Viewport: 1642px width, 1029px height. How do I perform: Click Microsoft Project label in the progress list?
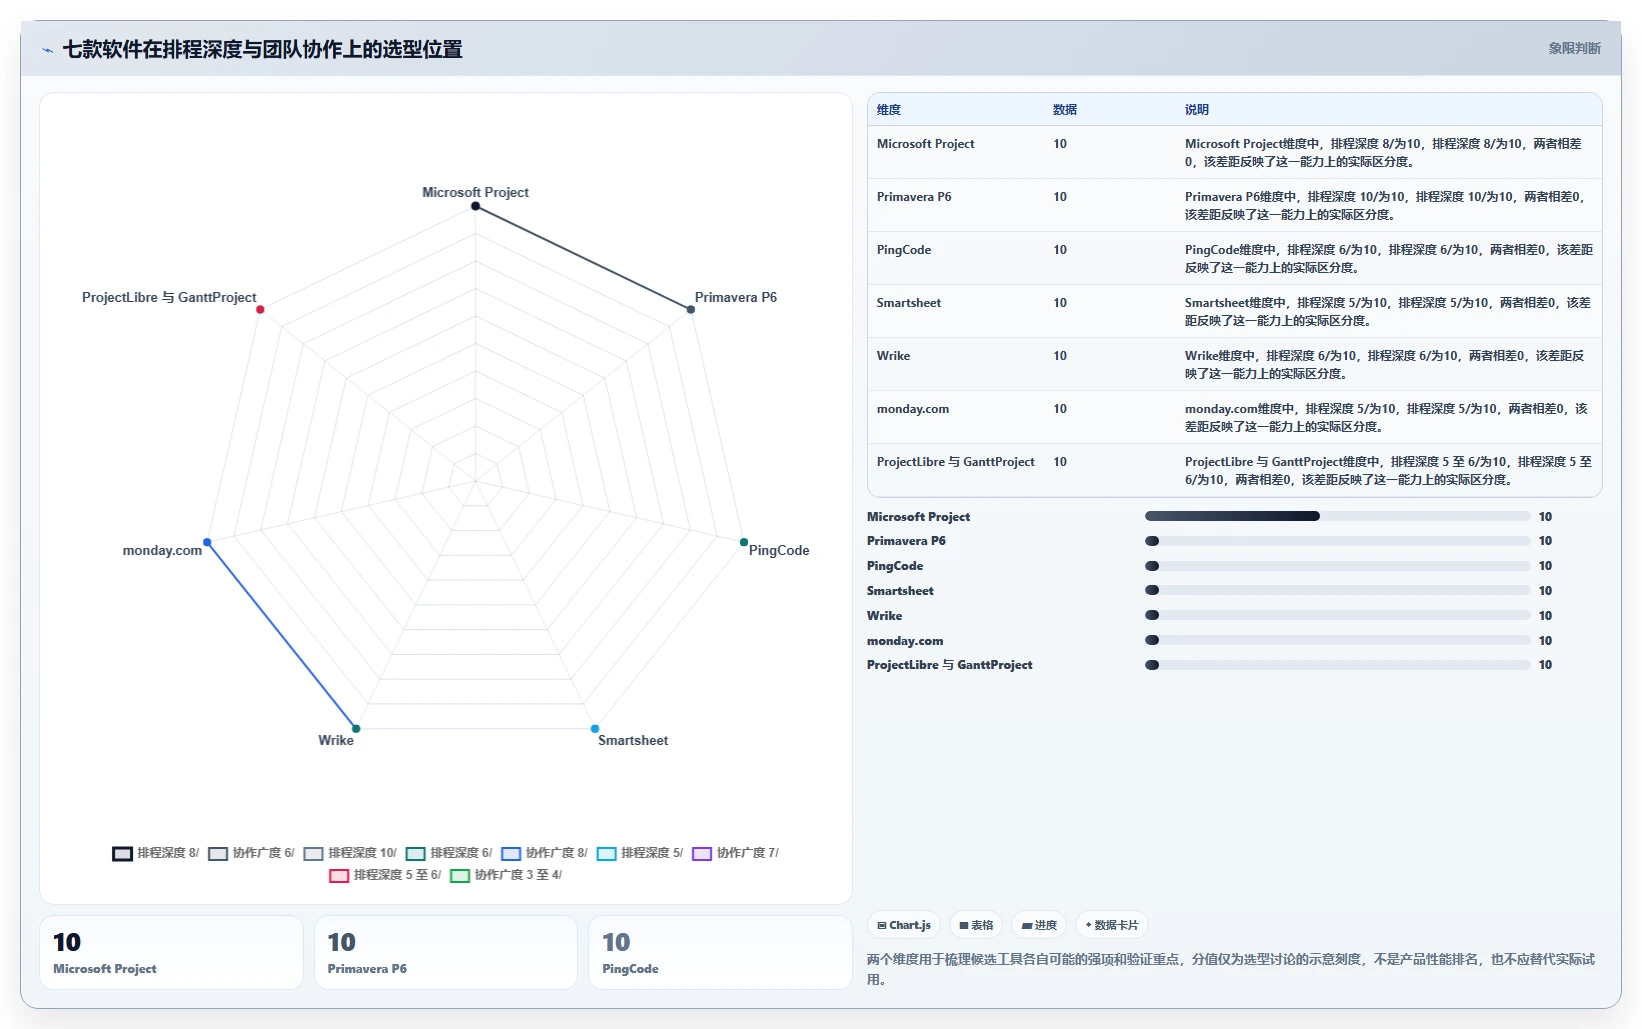click(918, 517)
